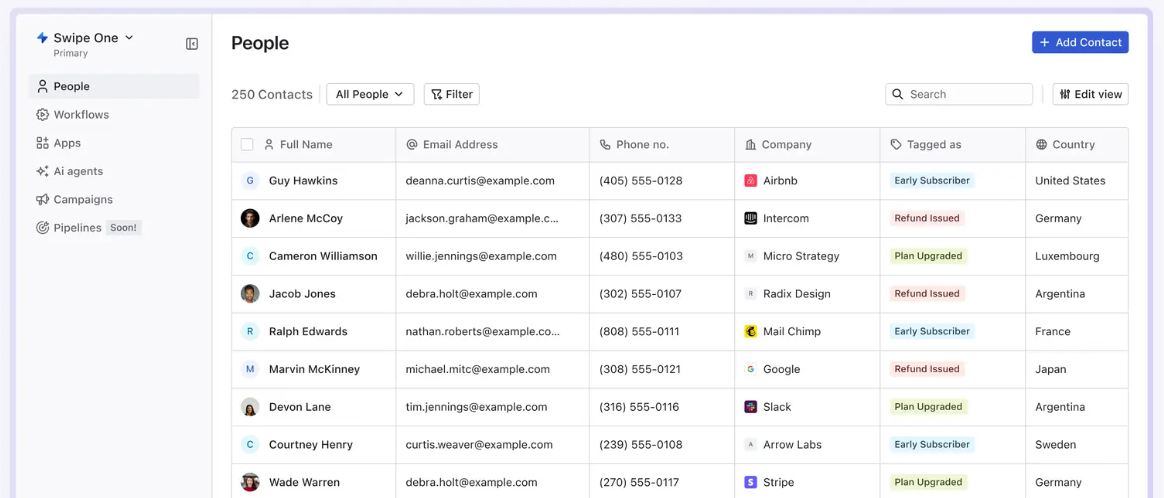Sort by Full Name column header
Screen dimensions: 1164x498
(306, 145)
